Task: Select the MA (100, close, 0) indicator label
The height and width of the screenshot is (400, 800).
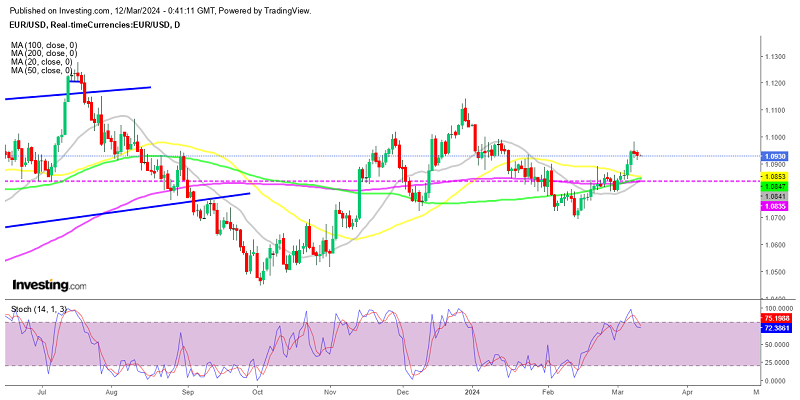Action: [x=40, y=46]
